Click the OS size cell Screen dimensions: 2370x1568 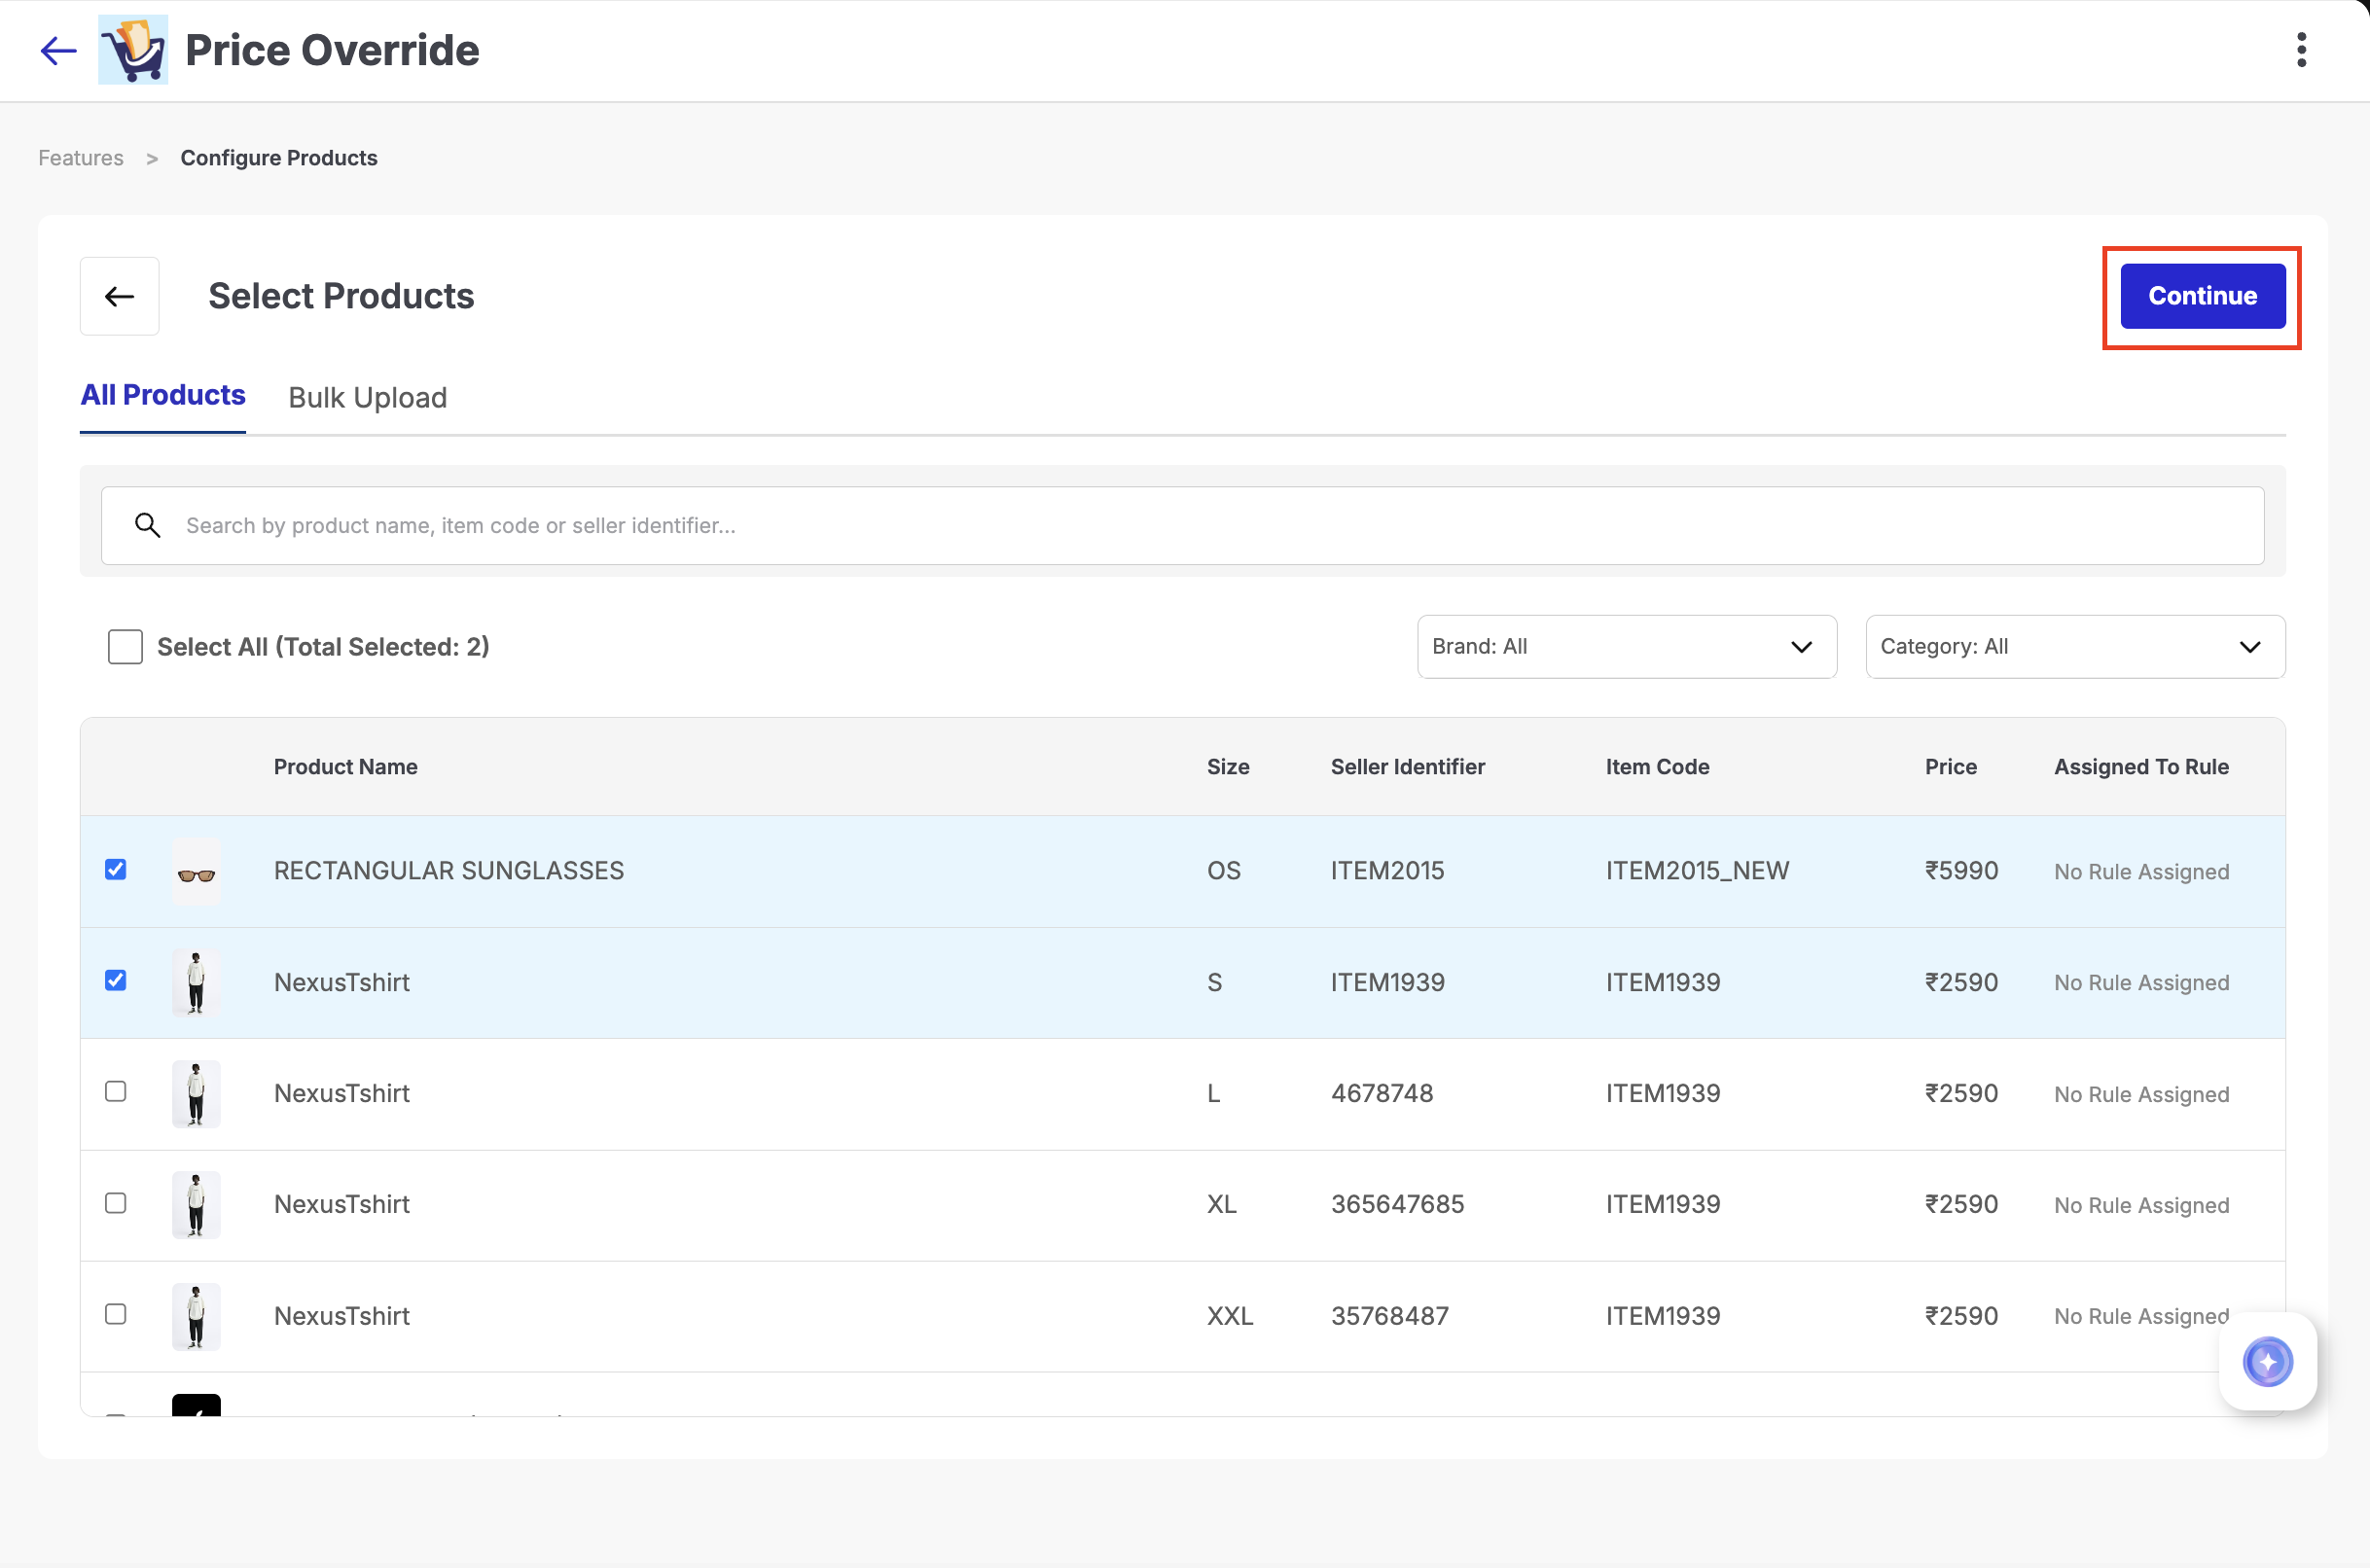pos(1224,871)
